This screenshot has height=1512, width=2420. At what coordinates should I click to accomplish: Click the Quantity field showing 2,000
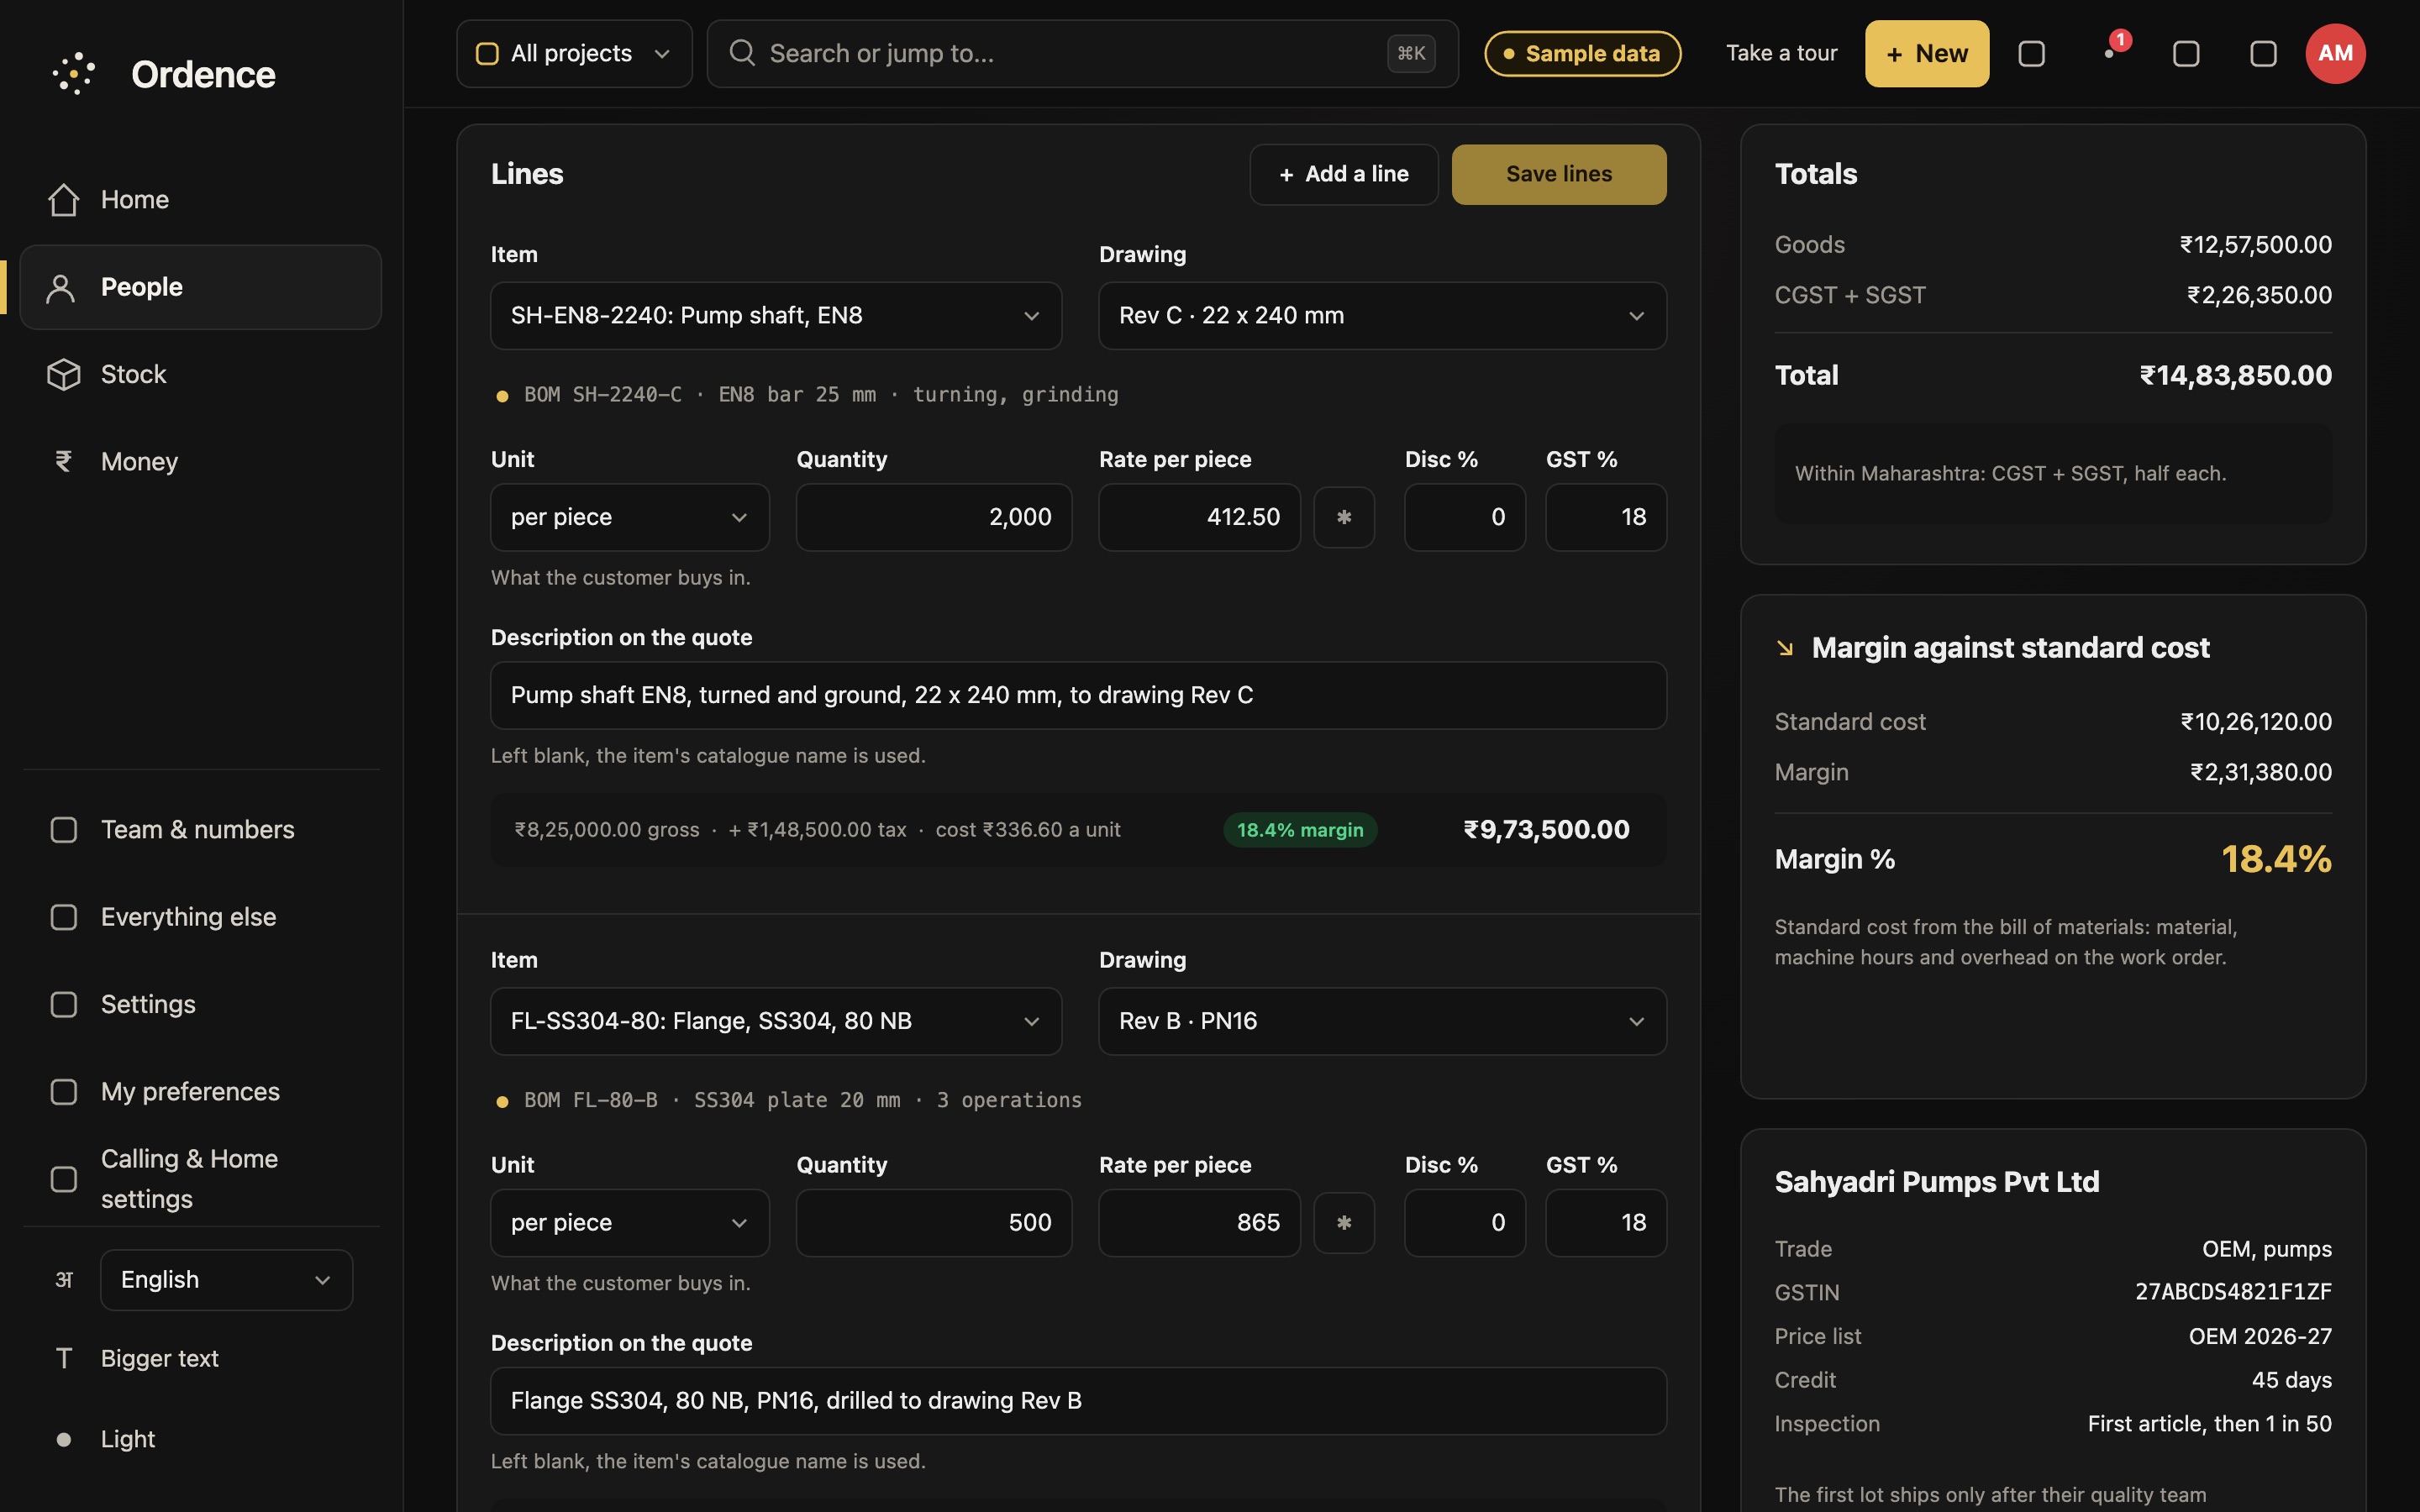(934, 517)
